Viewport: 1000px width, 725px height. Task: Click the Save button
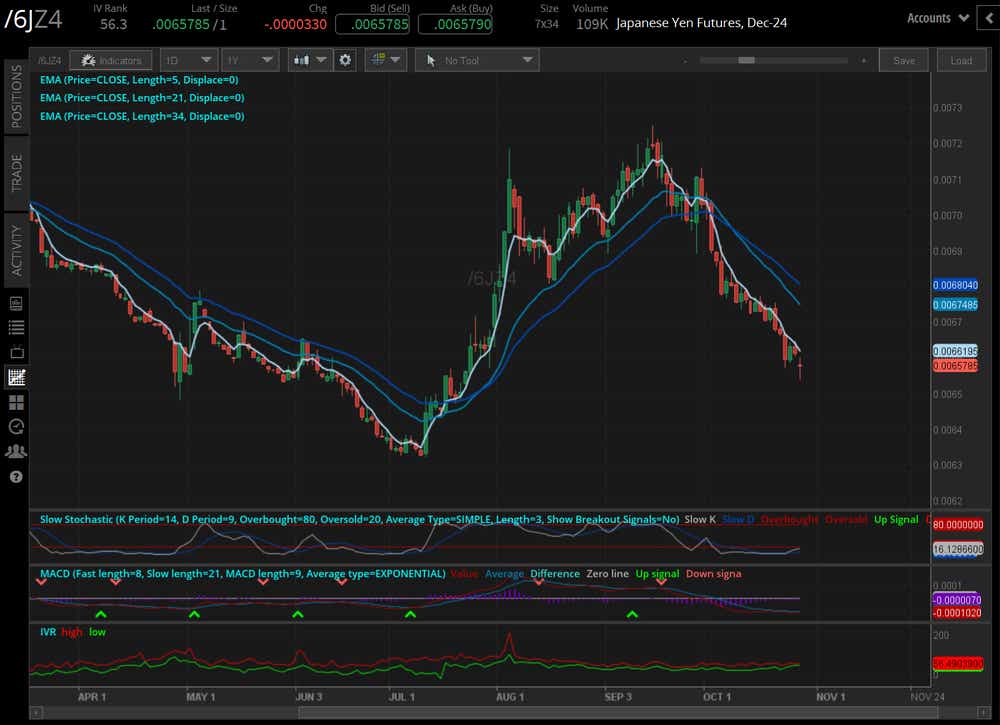point(903,60)
